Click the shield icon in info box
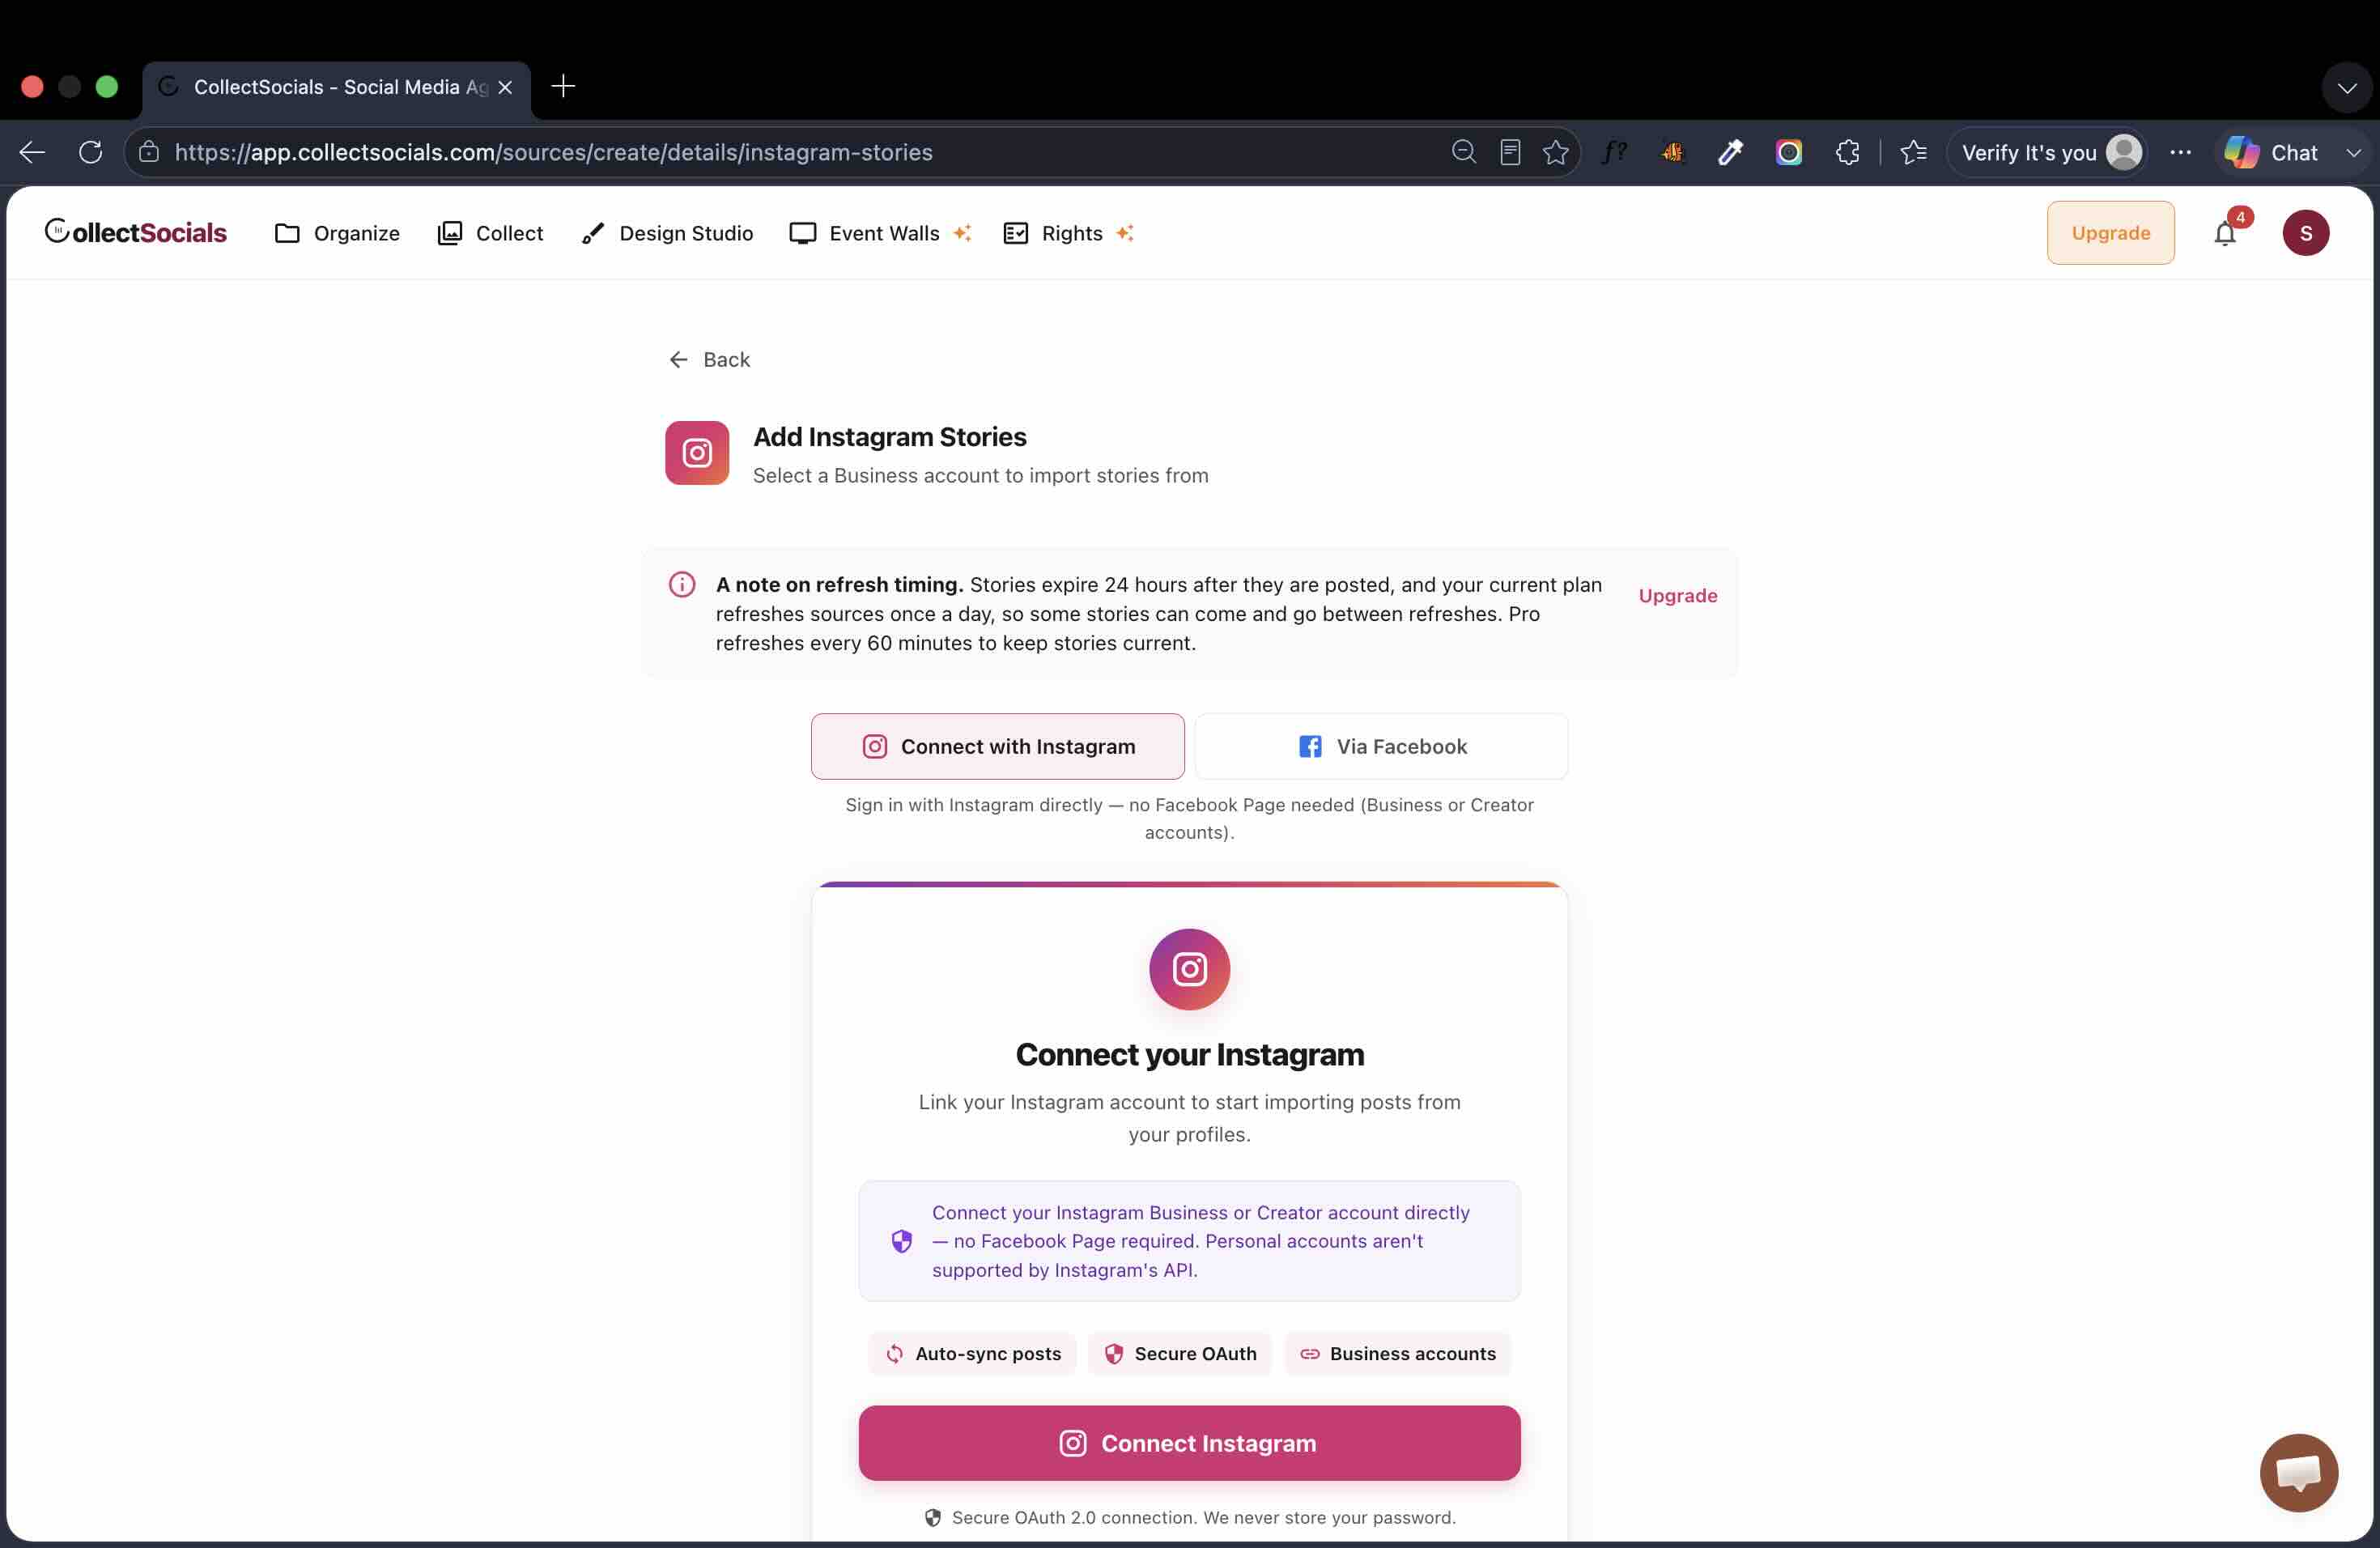 (901, 1241)
